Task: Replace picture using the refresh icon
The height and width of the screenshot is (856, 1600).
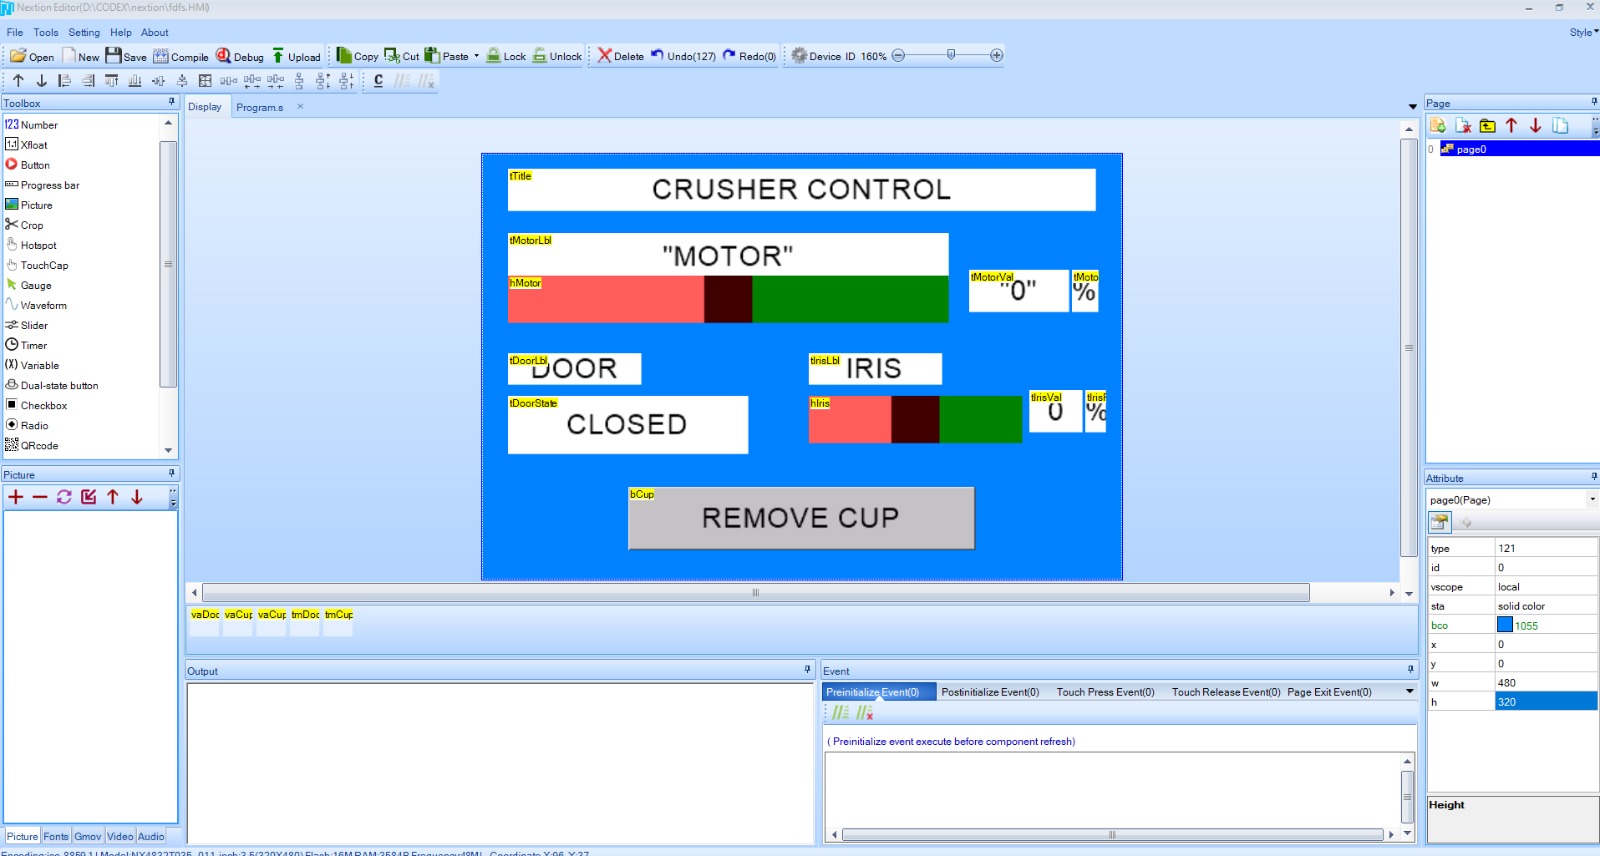Action: pos(64,497)
